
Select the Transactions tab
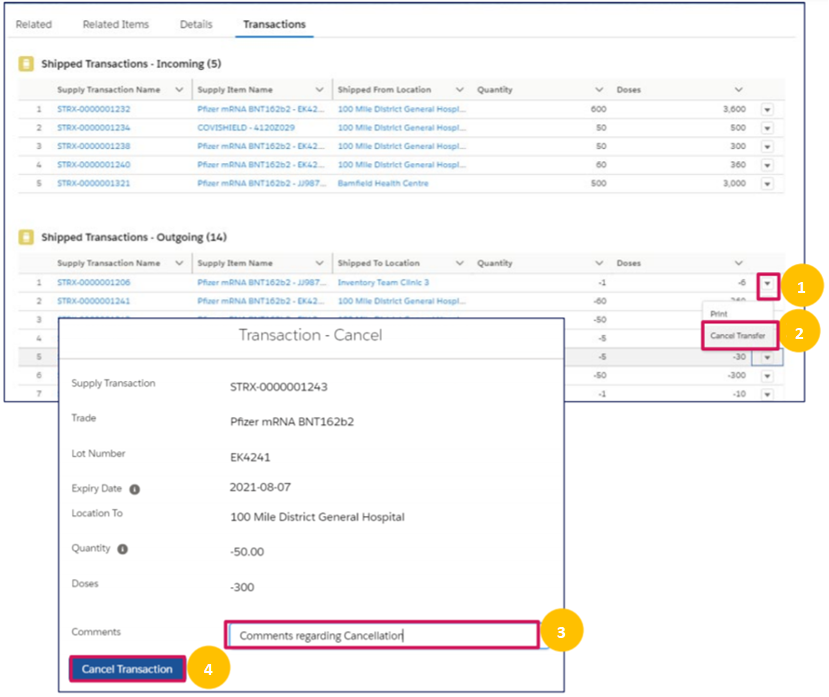274,24
